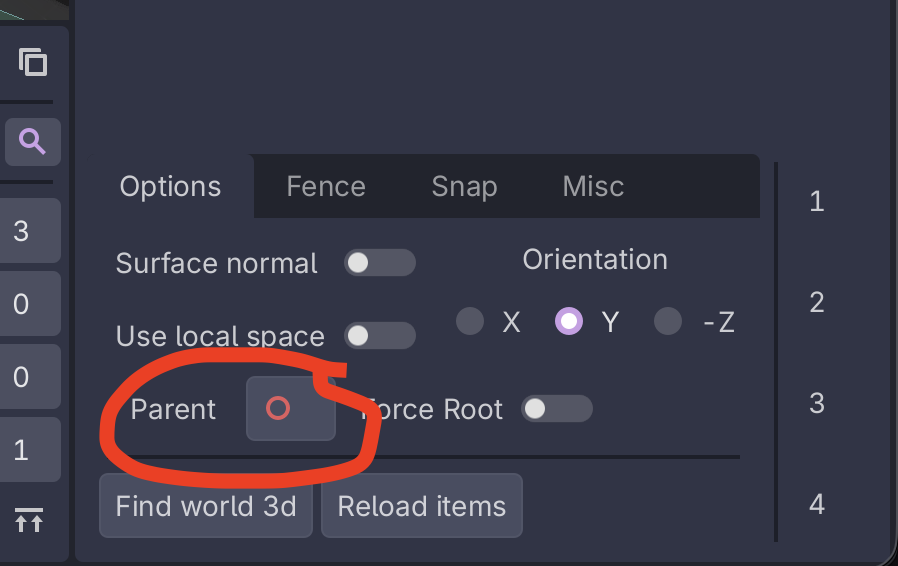This screenshot has height=566, width=898.
Task: Click the number 2 in the numbered column
Action: point(817,302)
